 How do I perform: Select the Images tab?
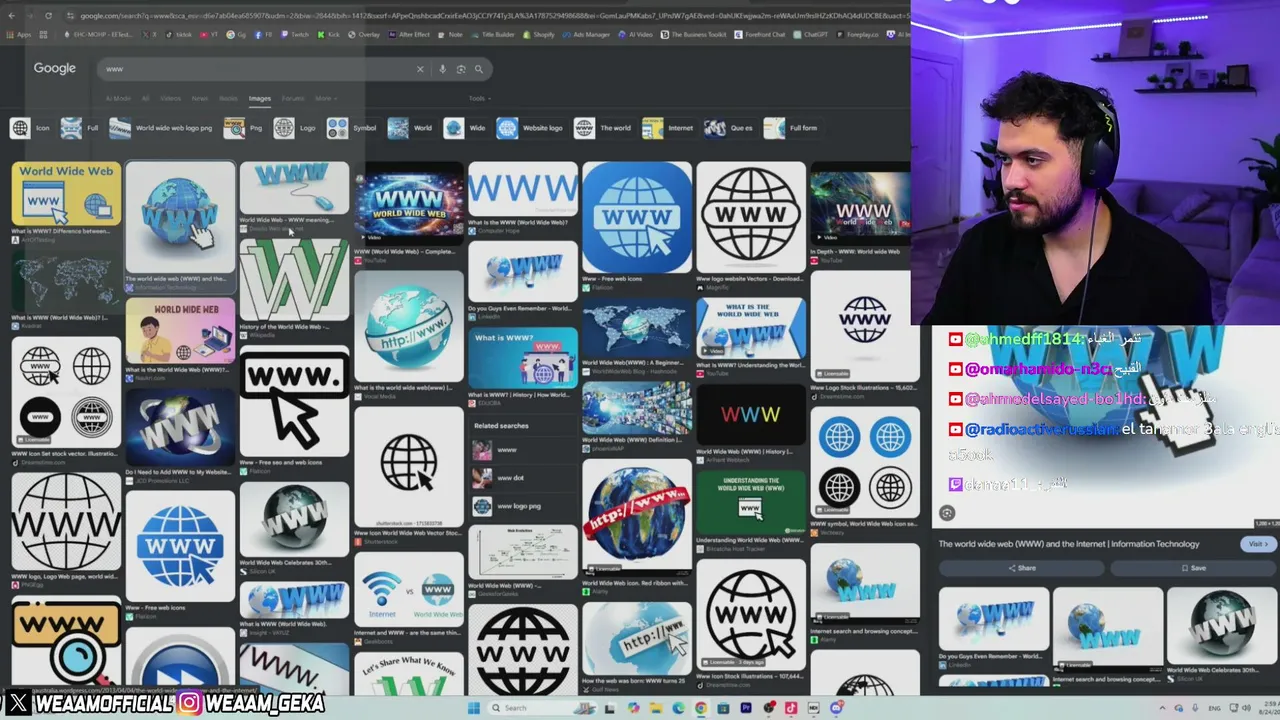pos(260,98)
